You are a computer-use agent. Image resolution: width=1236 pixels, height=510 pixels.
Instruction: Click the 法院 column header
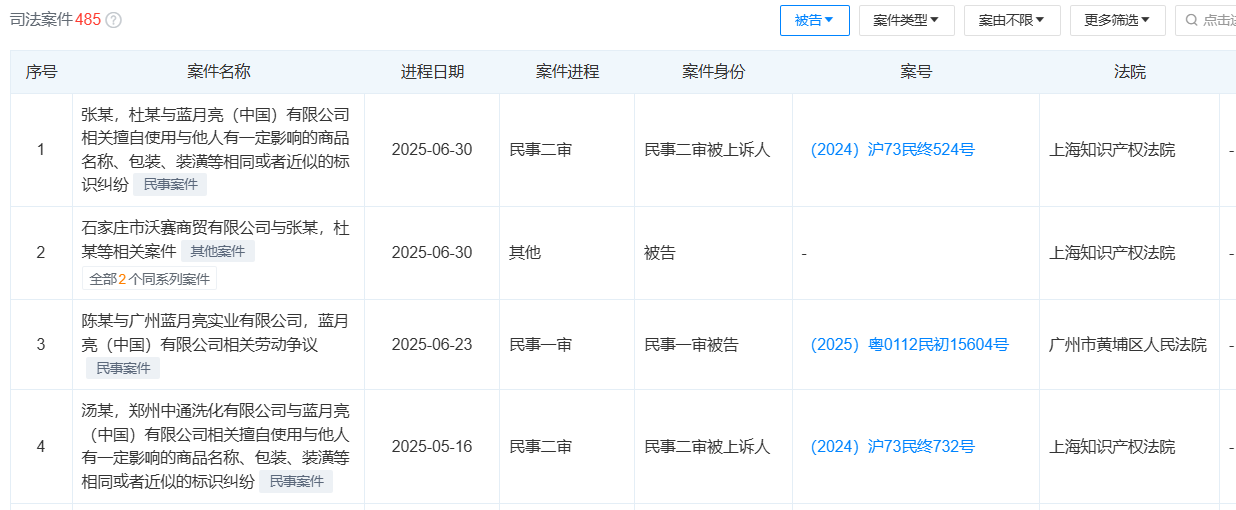(x=1130, y=72)
